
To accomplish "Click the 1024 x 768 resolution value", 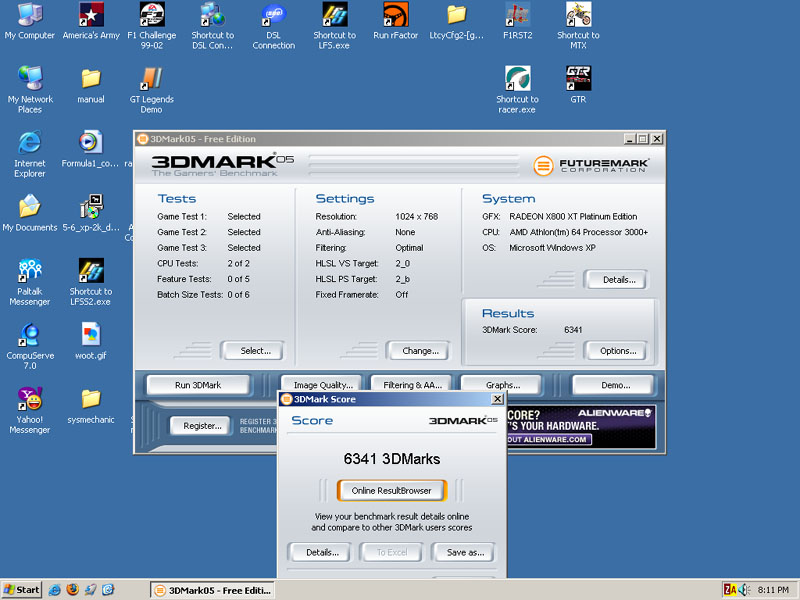I will point(416,216).
